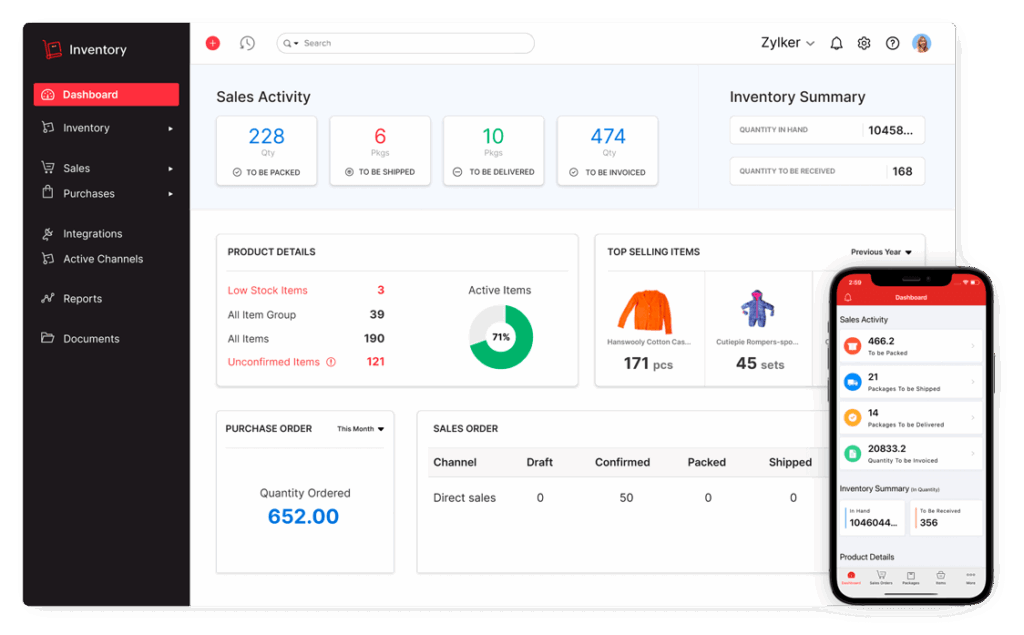Viewport: 1024px width, 635px height.
Task: Click inside the Search field
Action: pos(406,43)
